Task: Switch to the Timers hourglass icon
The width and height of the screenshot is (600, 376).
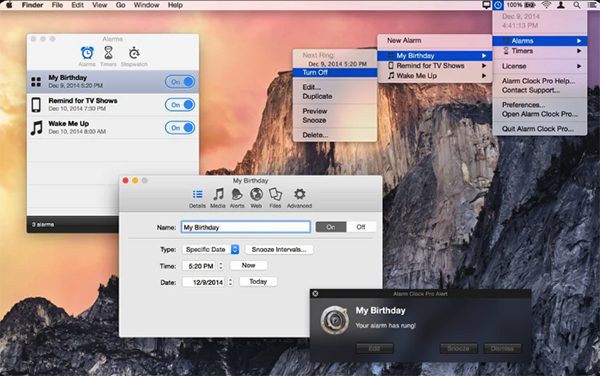Action: pos(109,53)
